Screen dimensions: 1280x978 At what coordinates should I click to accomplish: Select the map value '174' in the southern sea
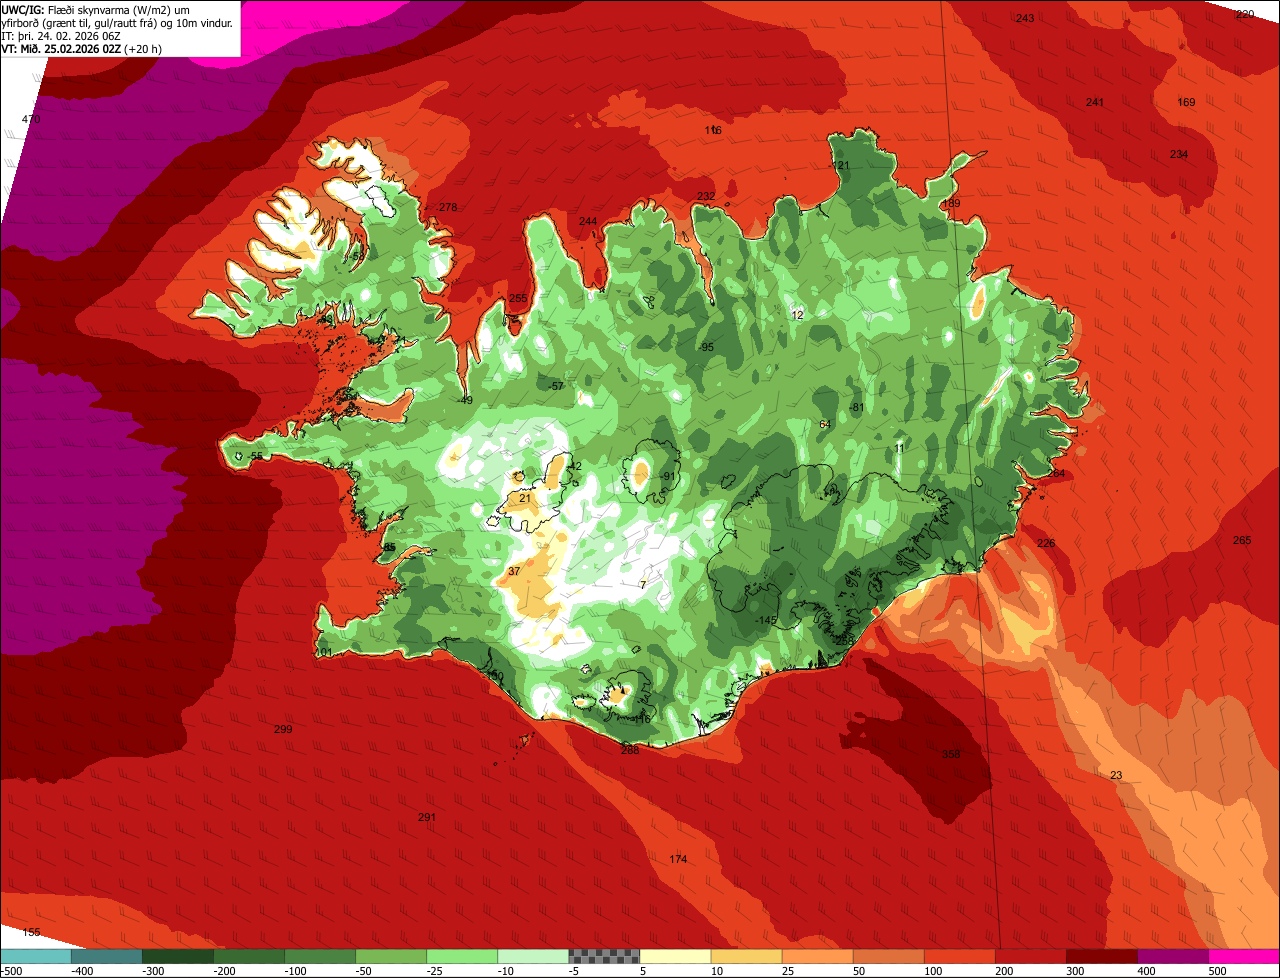(x=678, y=860)
